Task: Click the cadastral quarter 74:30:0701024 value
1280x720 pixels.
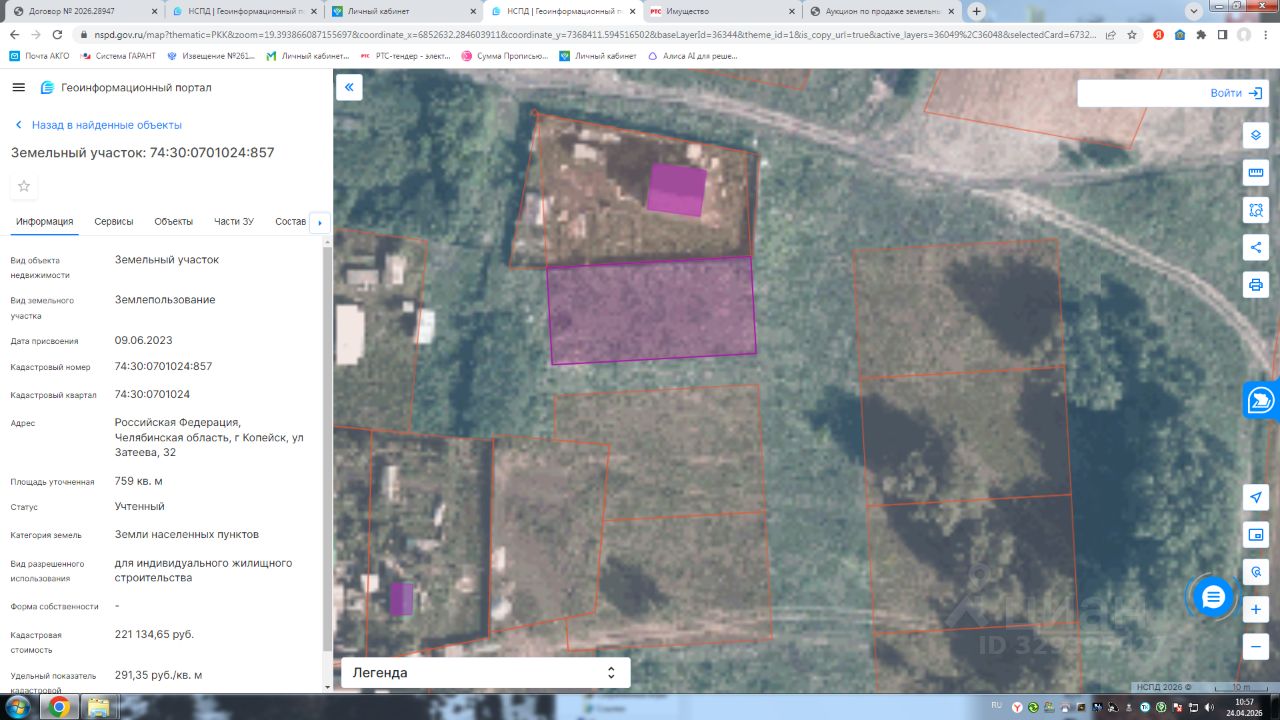Action: point(152,394)
